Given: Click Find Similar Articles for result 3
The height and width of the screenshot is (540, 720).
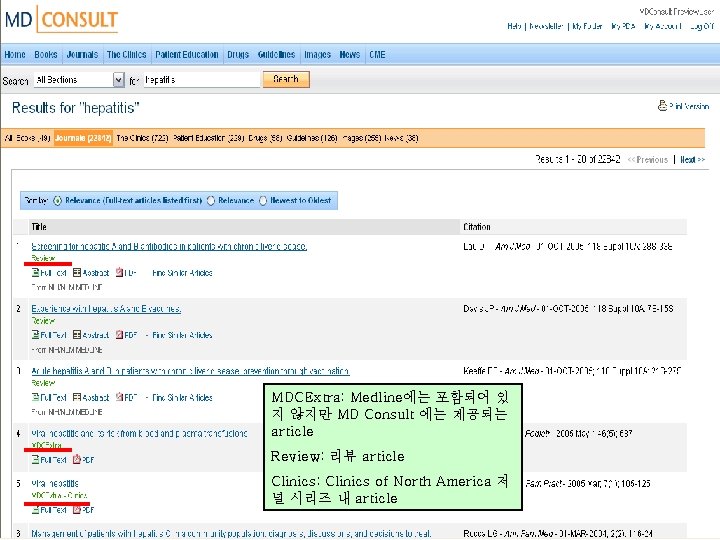Looking at the screenshot, I should pos(182,397).
